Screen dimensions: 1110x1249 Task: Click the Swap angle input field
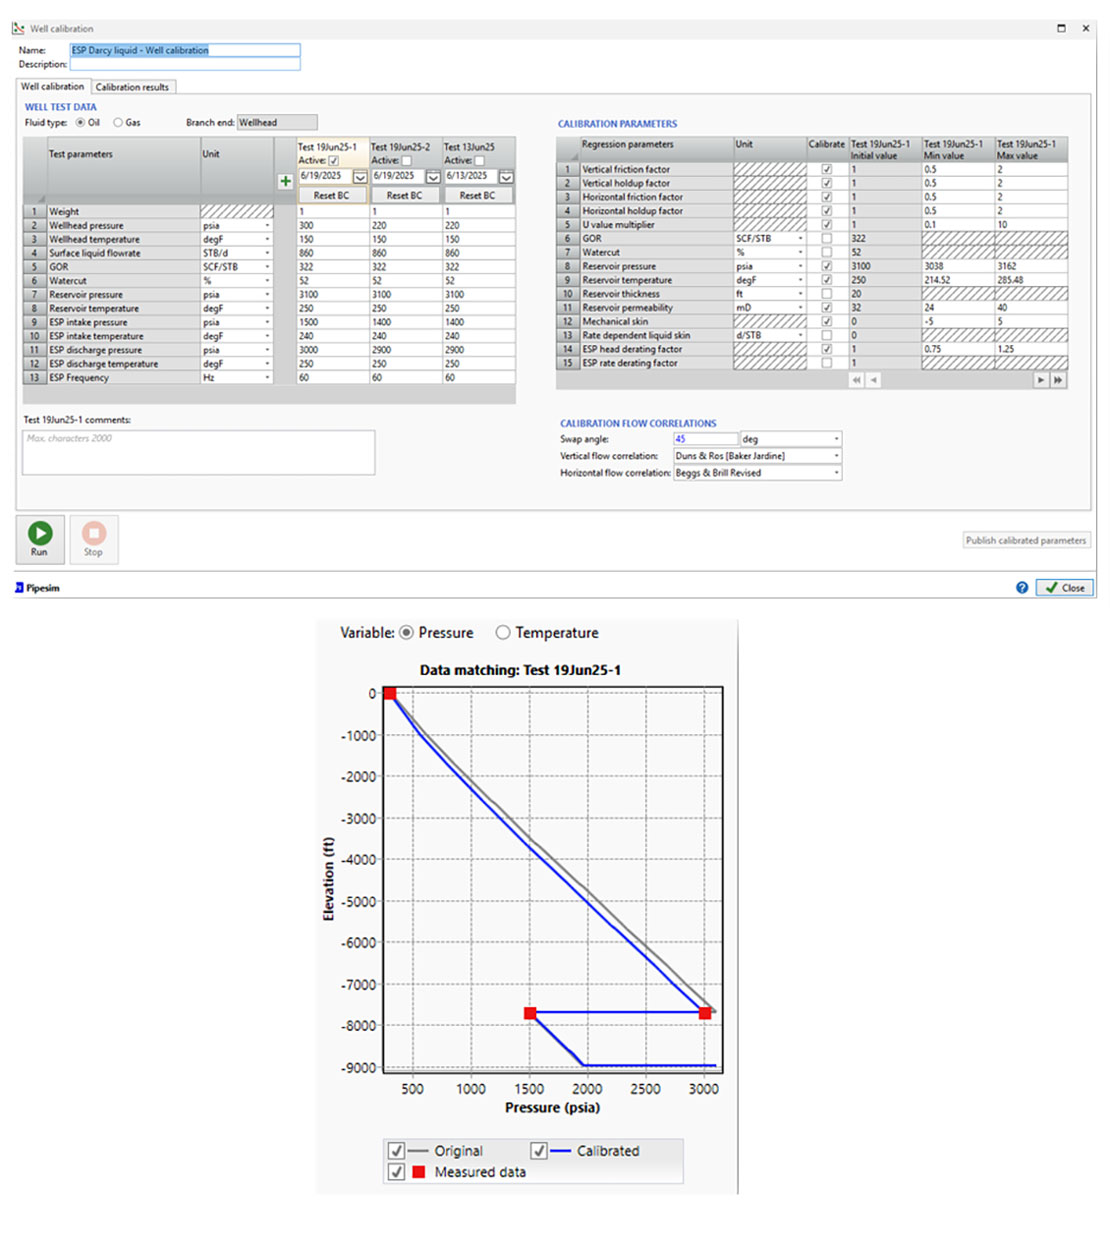(704, 439)
